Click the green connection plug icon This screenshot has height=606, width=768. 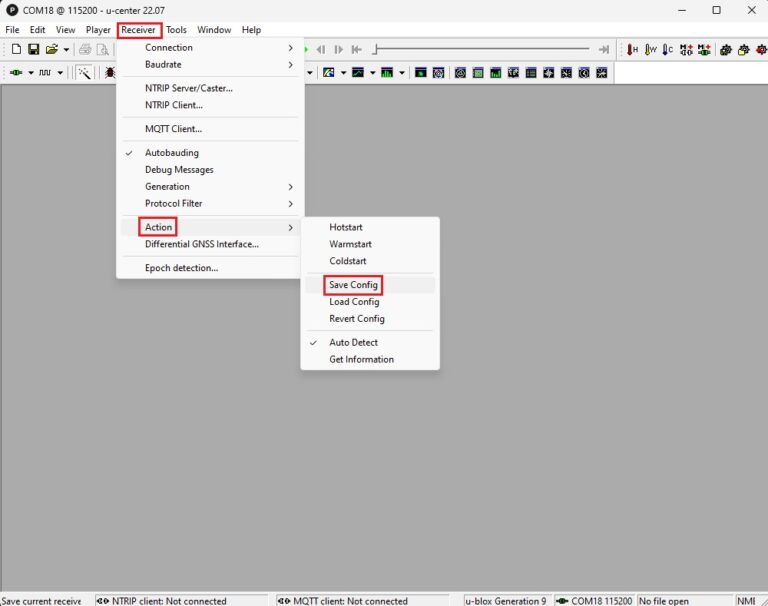pos(16,73)
